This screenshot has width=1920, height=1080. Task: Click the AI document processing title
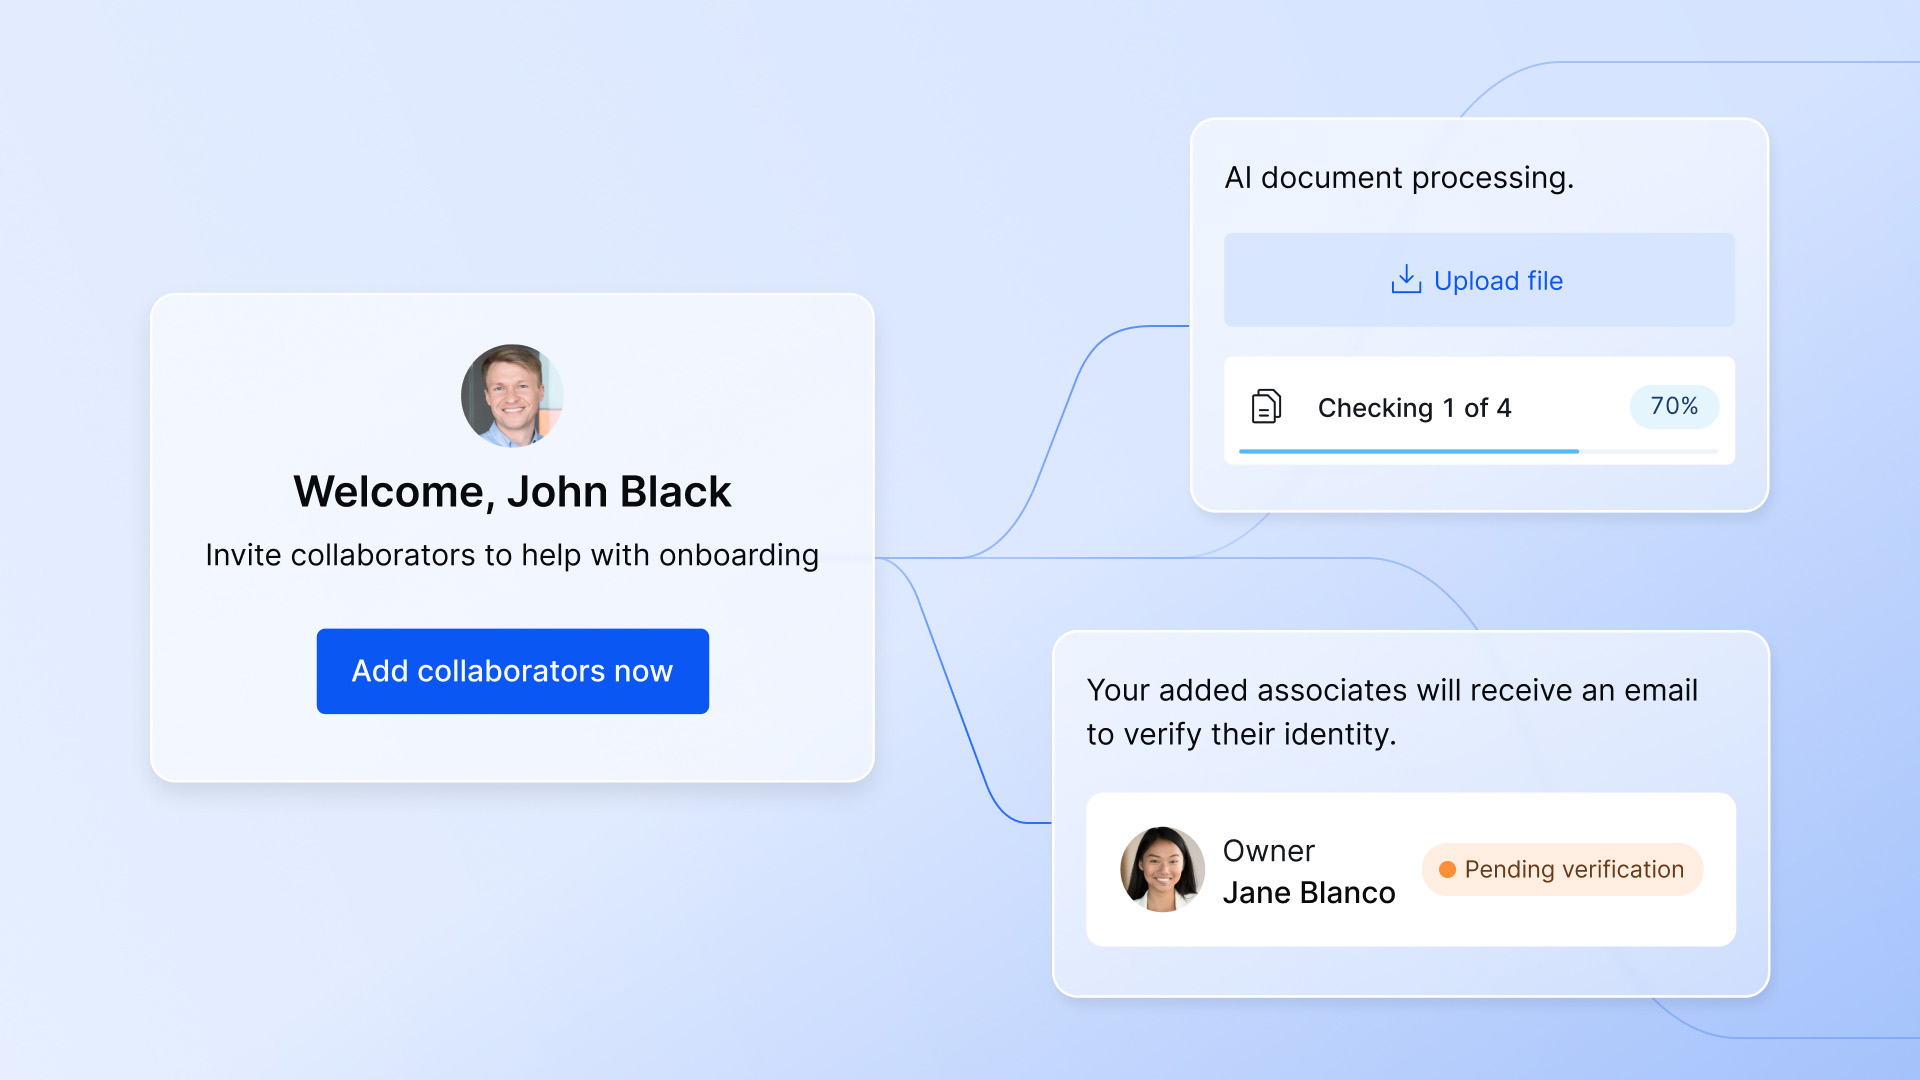(1398, 178)
